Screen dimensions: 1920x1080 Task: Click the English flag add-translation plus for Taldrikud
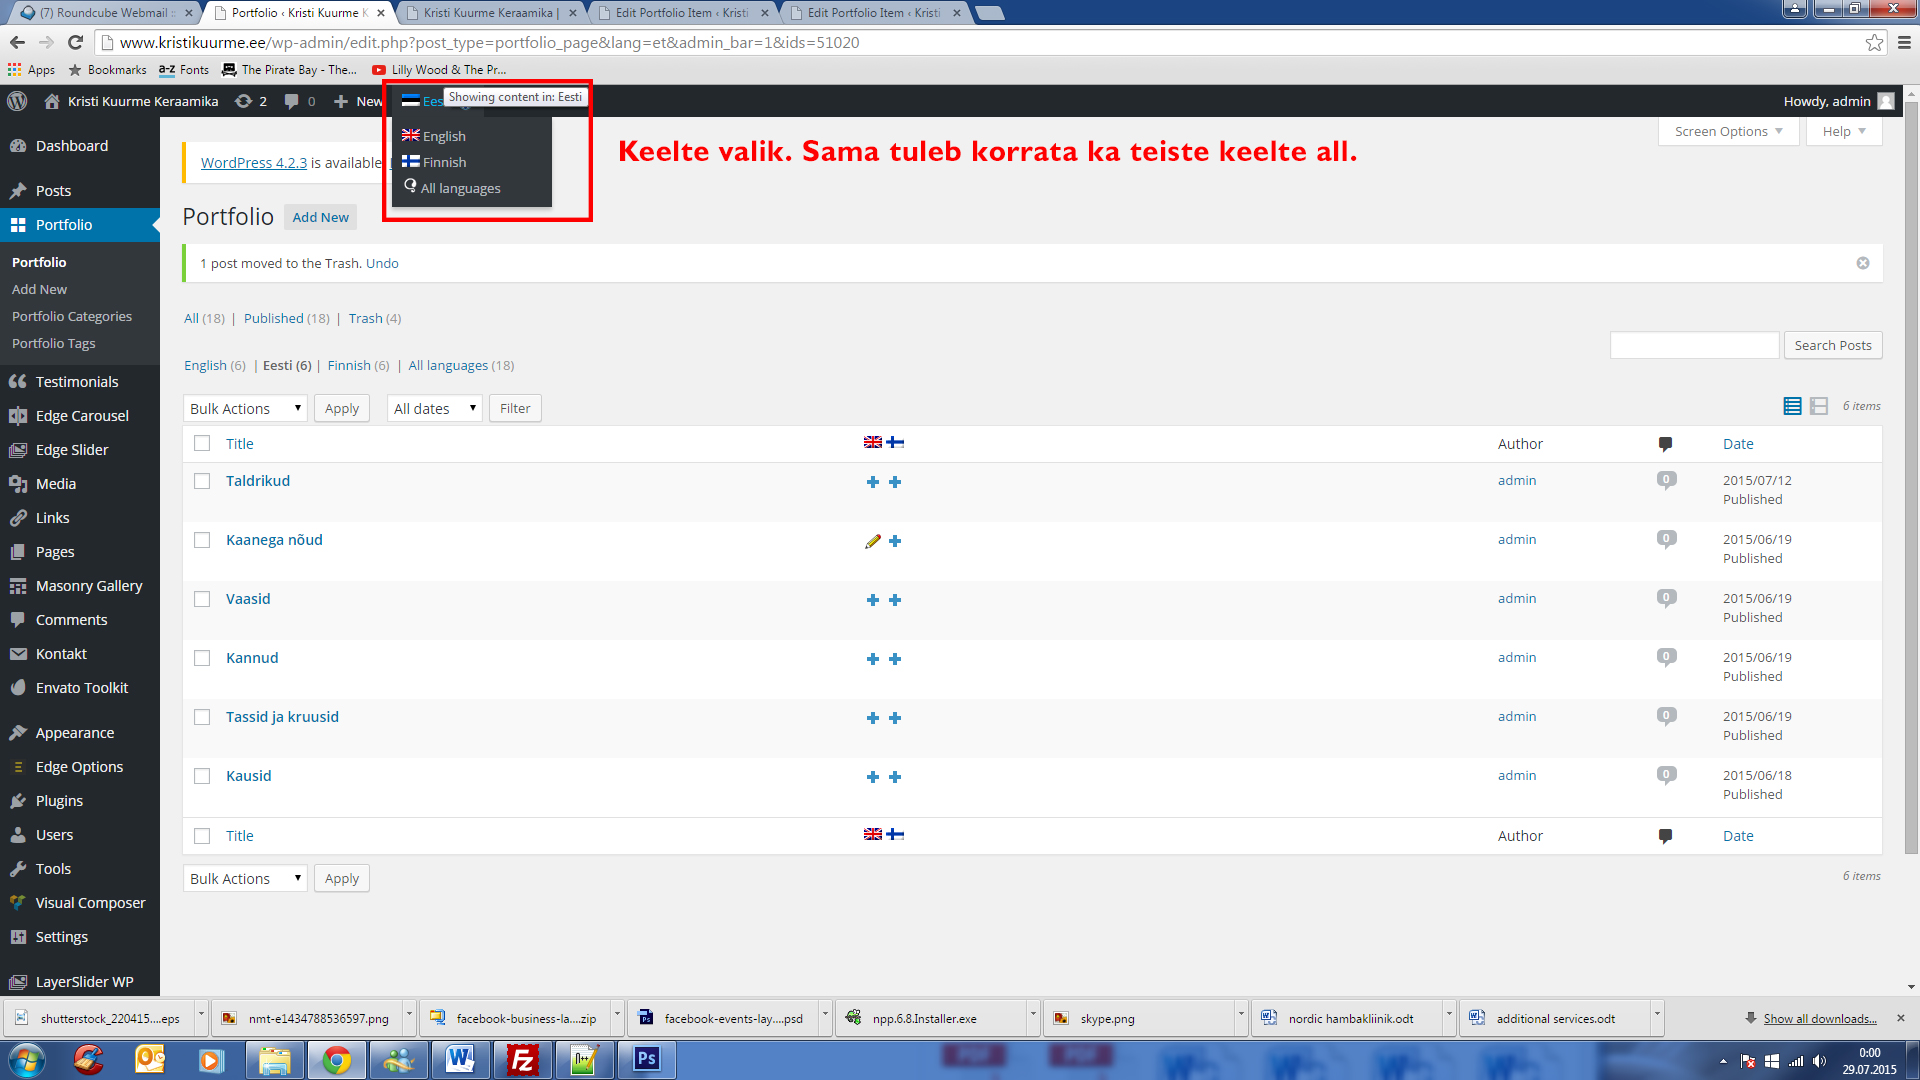point(873,482)
